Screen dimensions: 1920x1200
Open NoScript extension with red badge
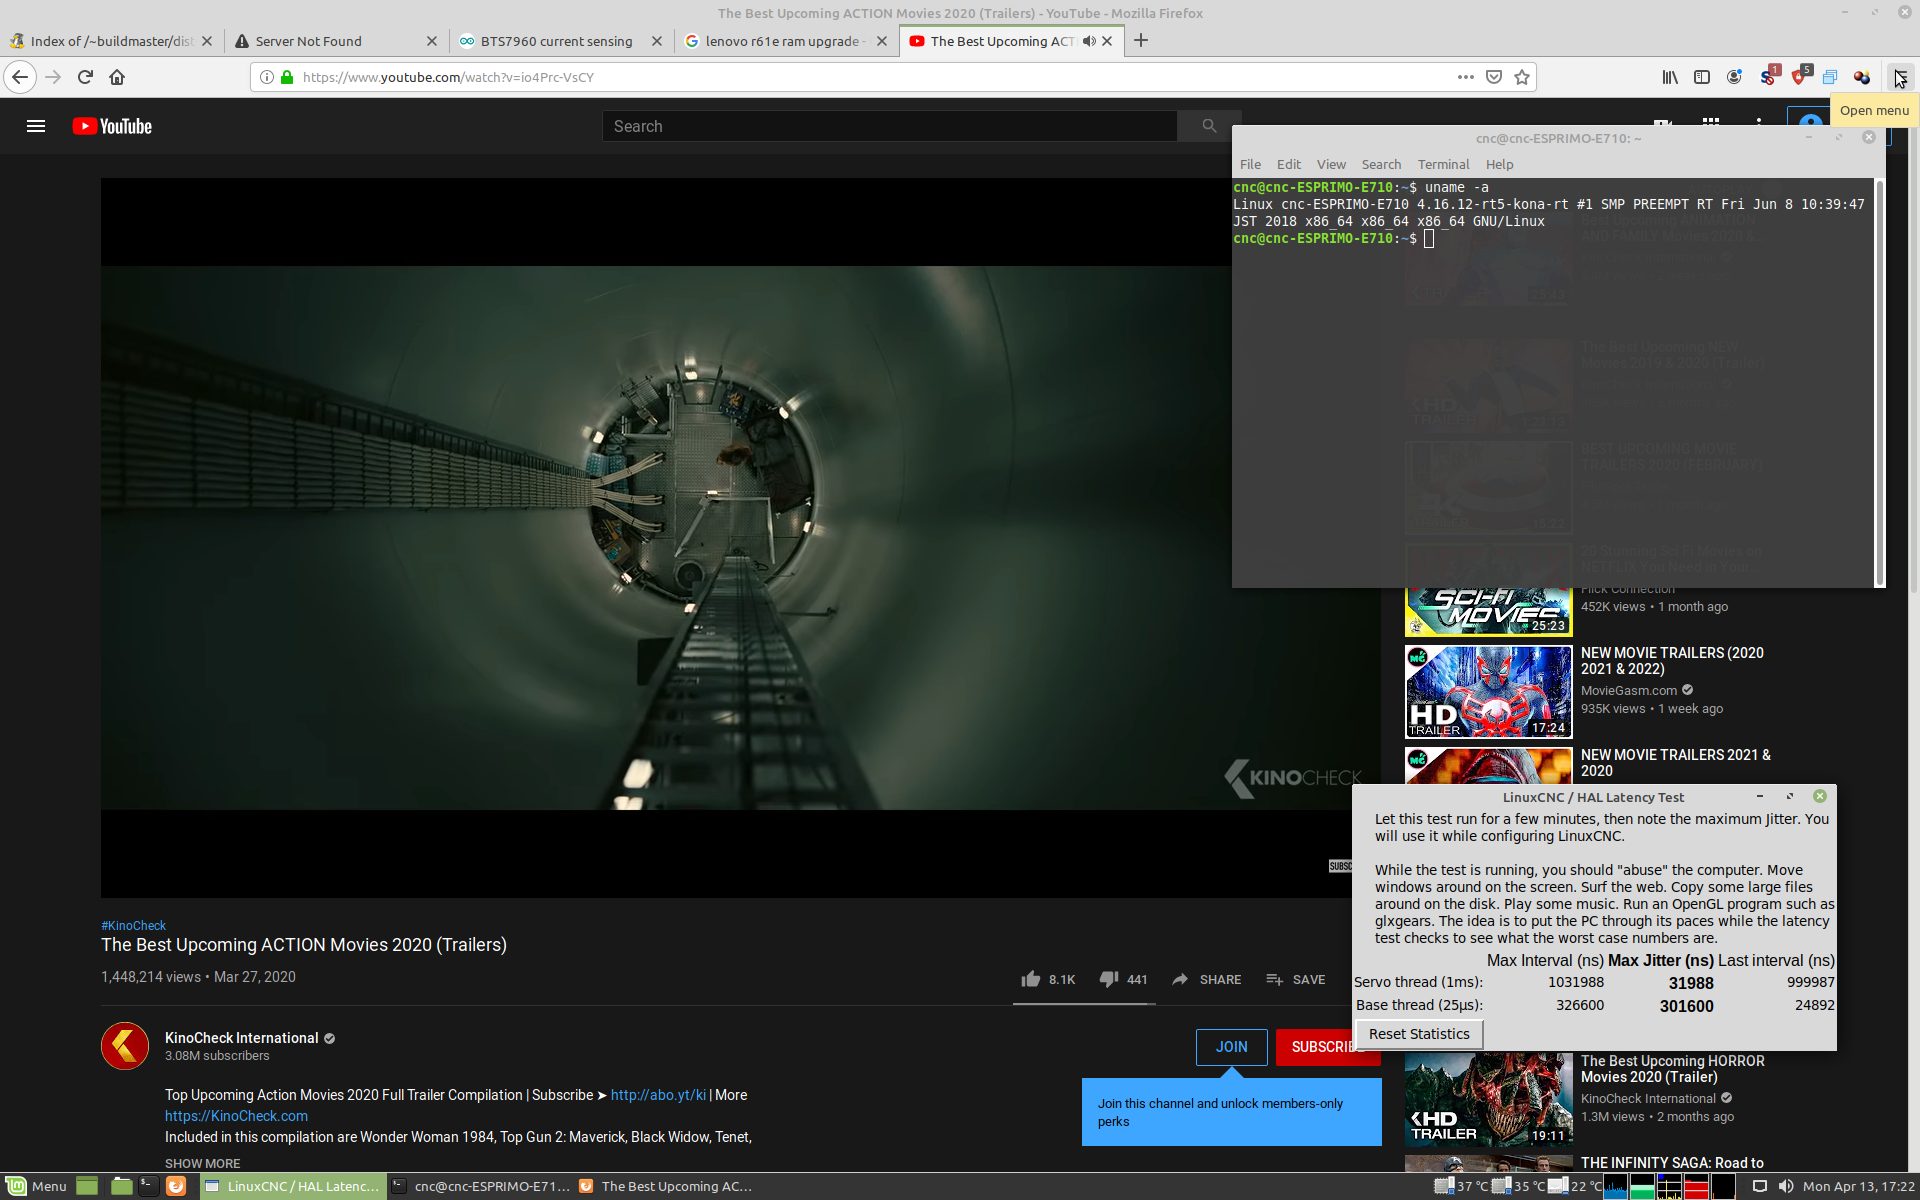tap(1768, 77)
